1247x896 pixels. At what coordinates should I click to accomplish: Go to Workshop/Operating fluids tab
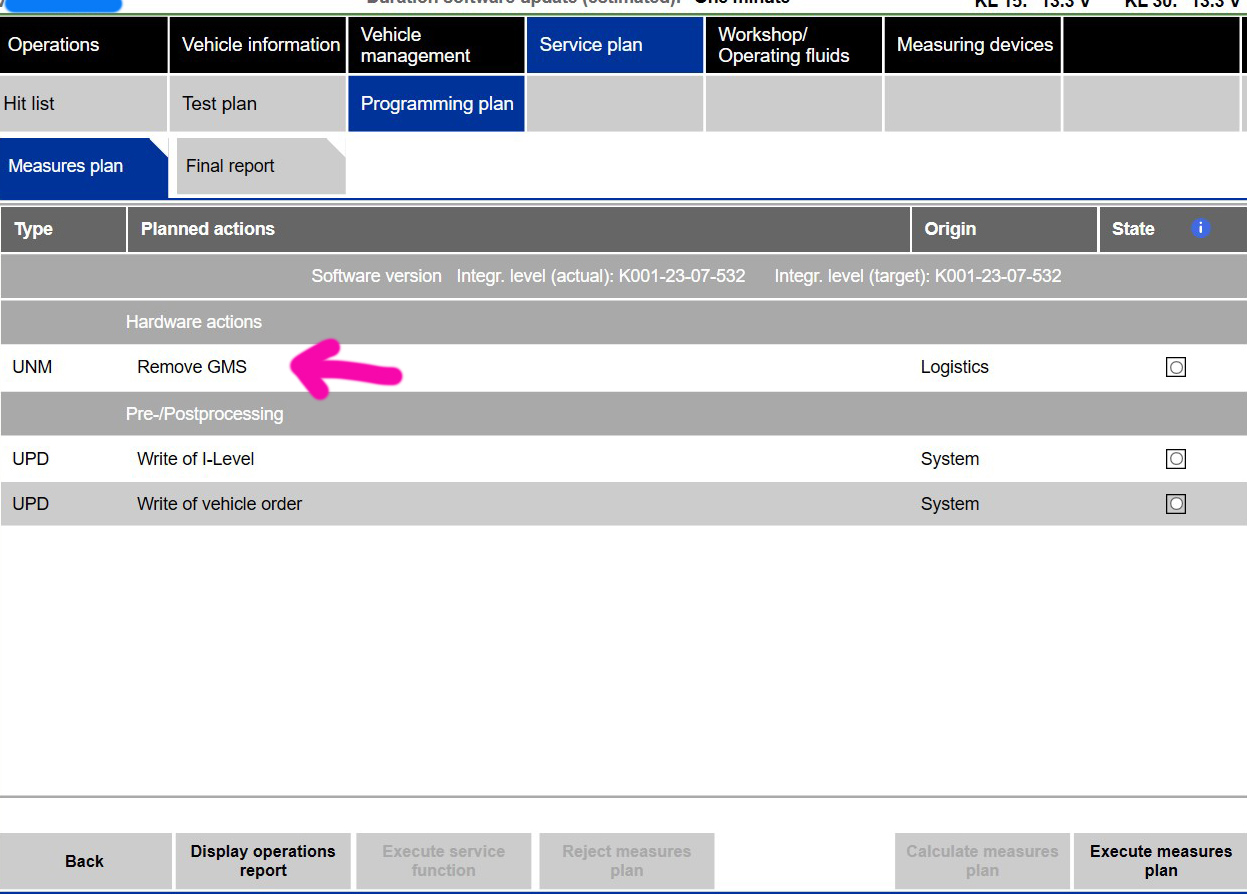point(793,45)
